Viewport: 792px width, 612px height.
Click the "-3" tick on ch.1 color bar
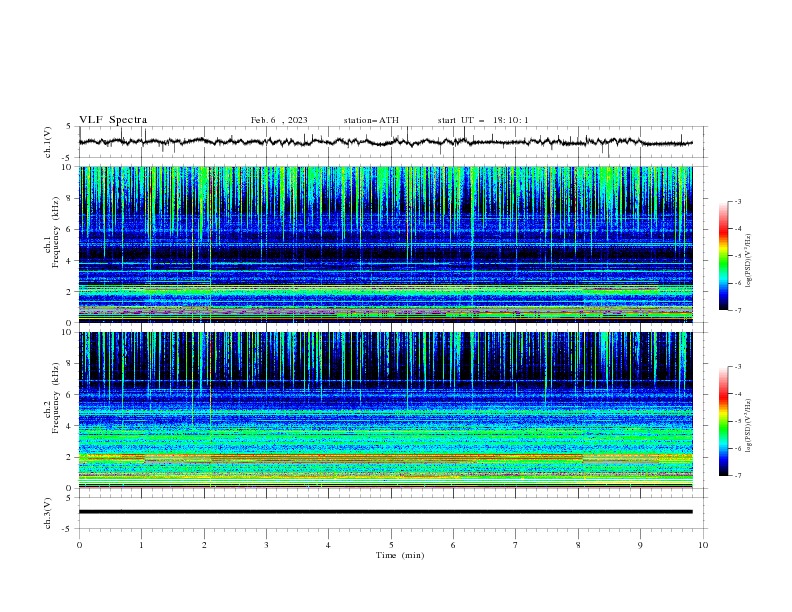[x=737, y=201]
